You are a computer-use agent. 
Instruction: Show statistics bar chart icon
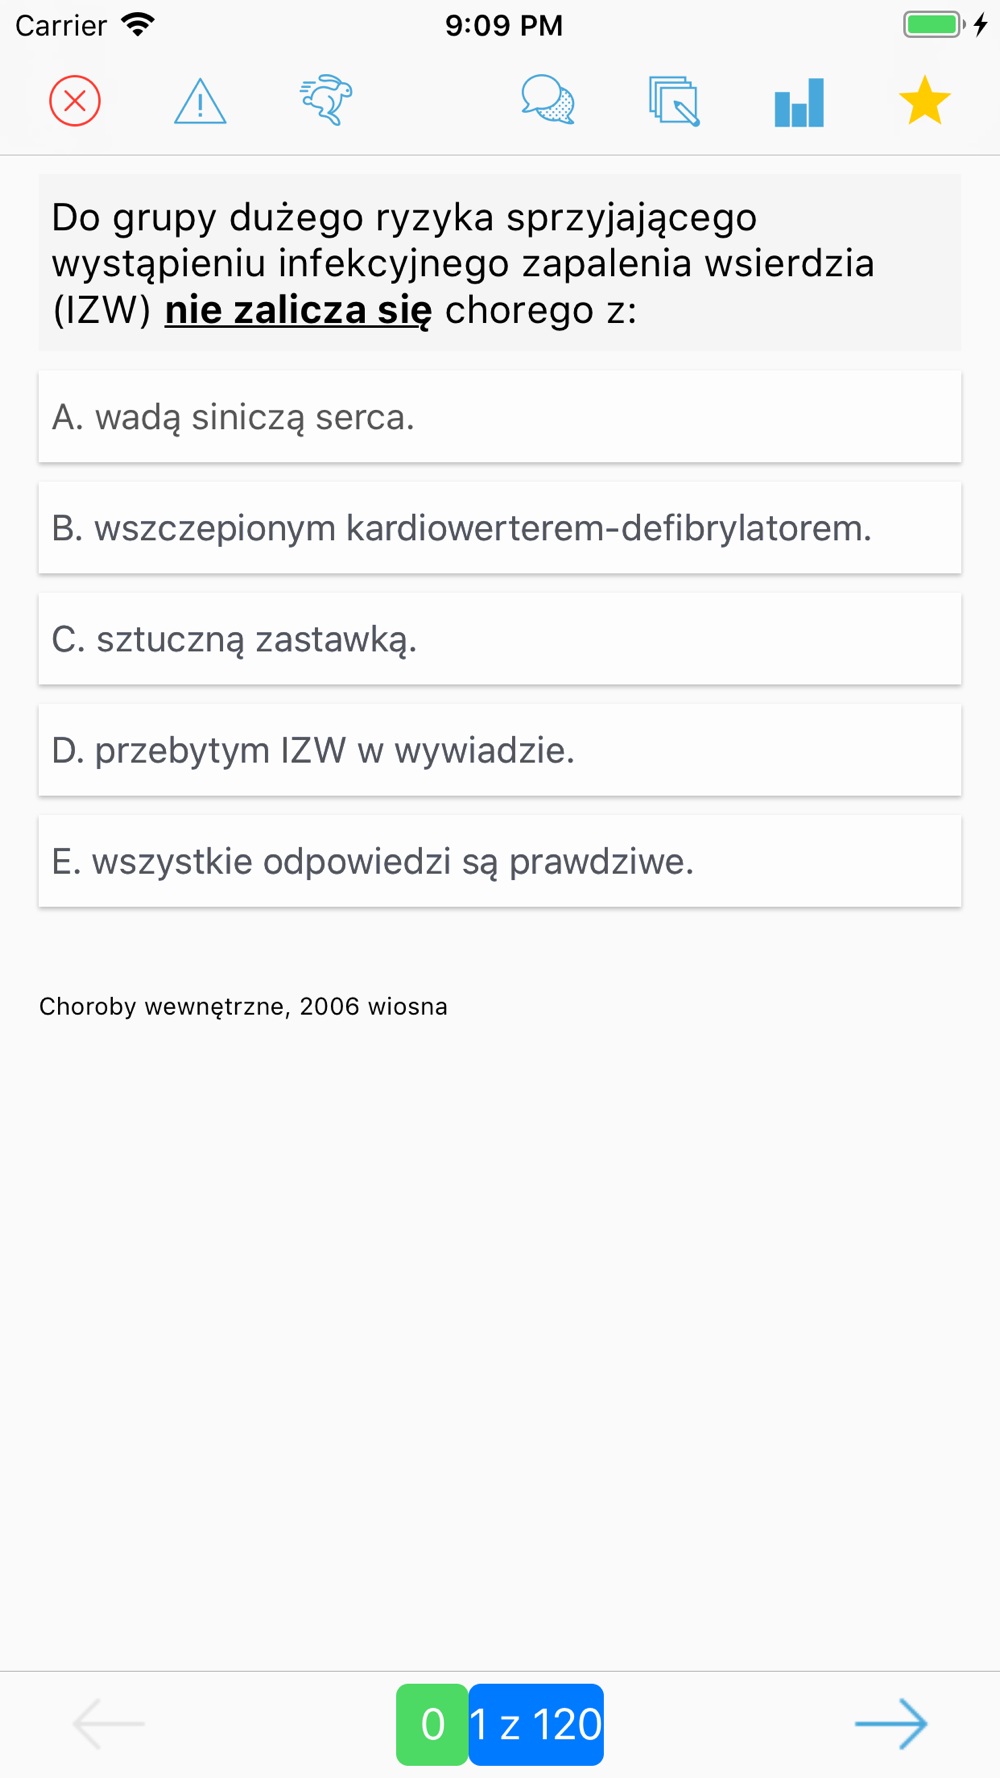[799, 102]
